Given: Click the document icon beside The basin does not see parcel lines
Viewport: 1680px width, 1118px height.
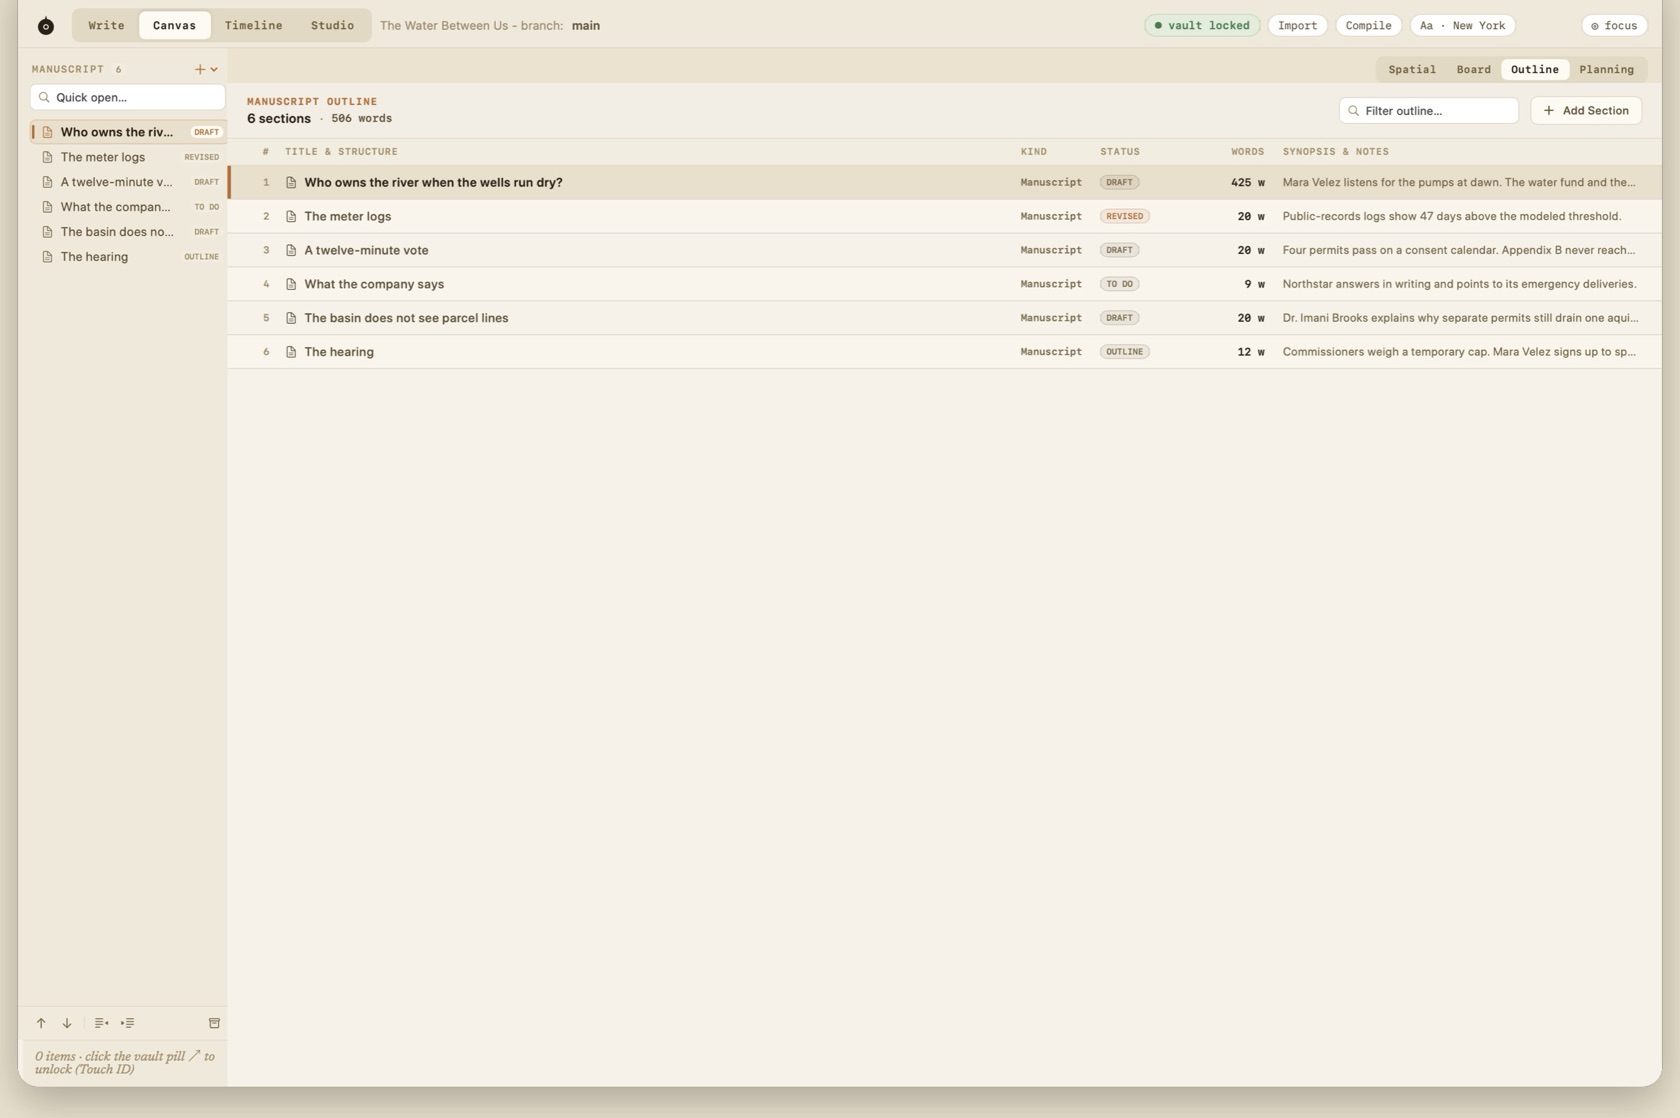Looking at the screenshot, I should coord(291,318).
